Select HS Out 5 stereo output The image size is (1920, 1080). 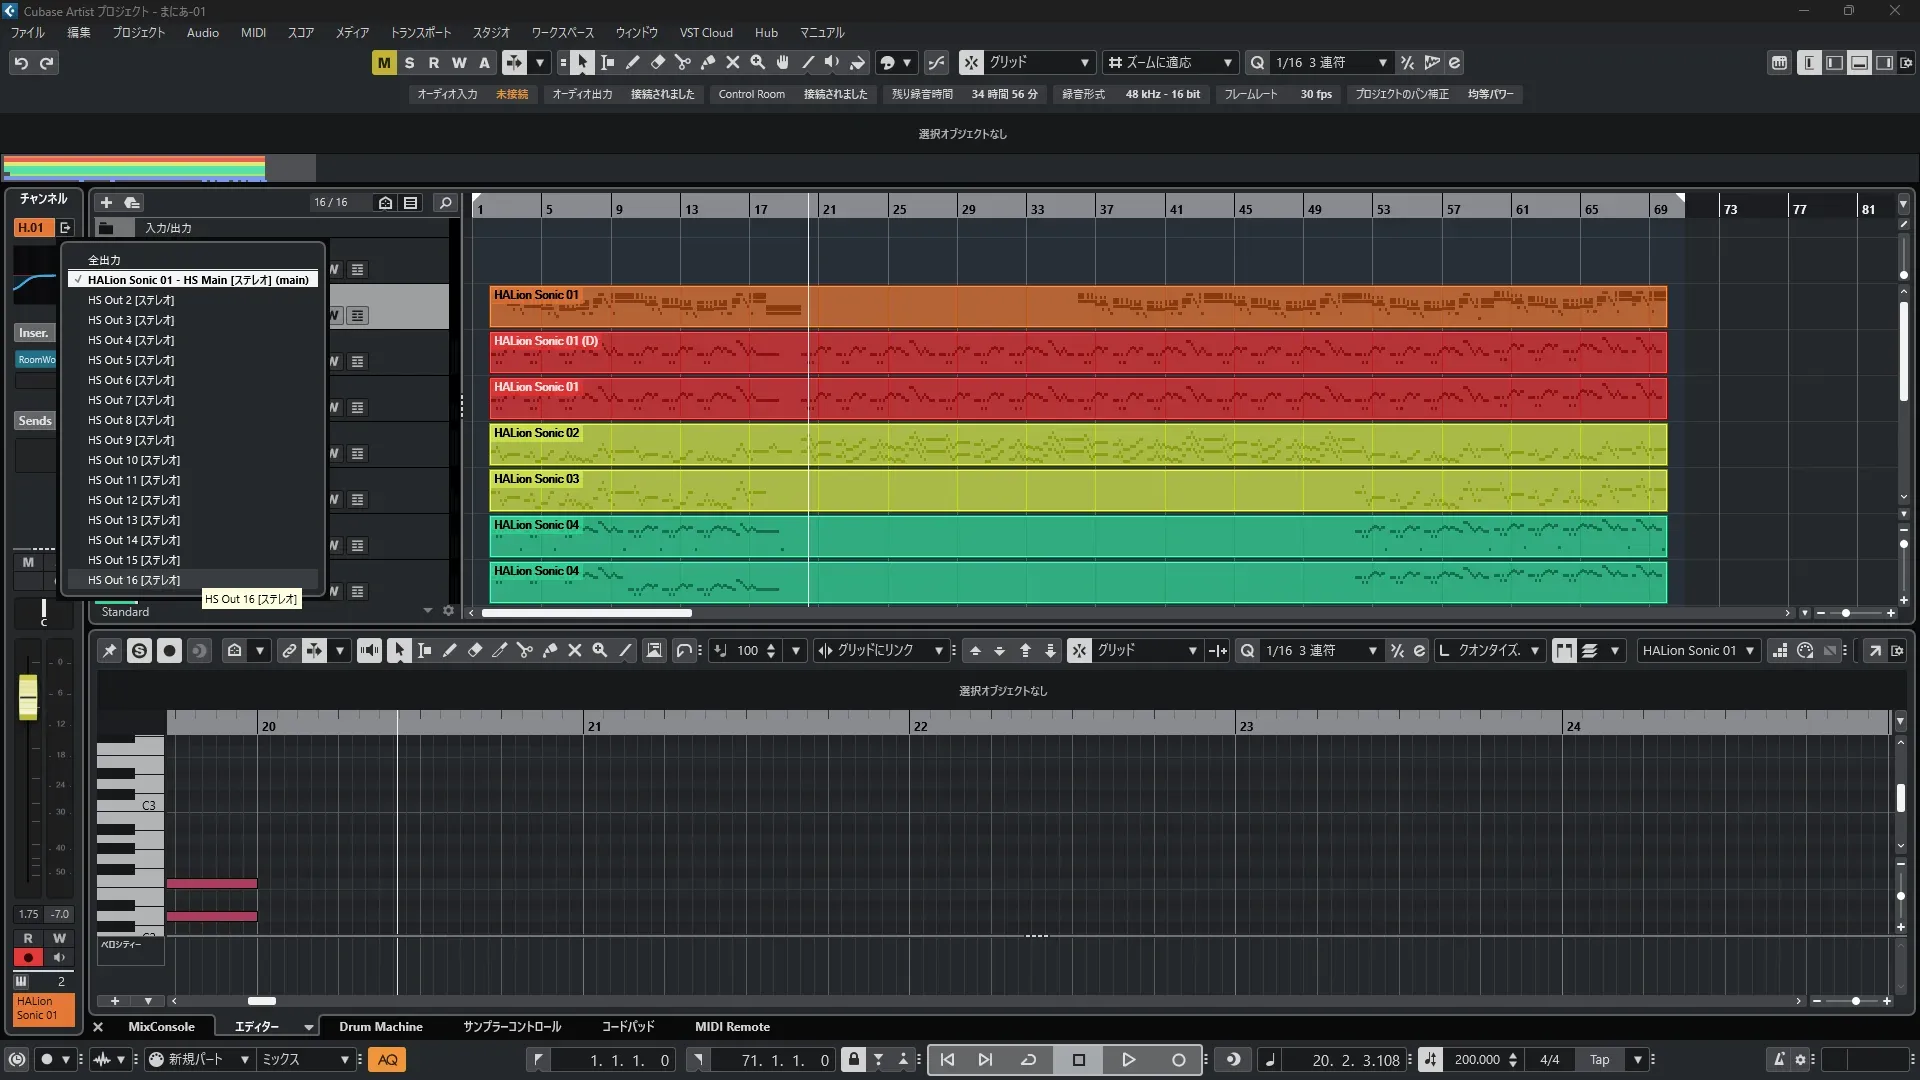[131, 360]
